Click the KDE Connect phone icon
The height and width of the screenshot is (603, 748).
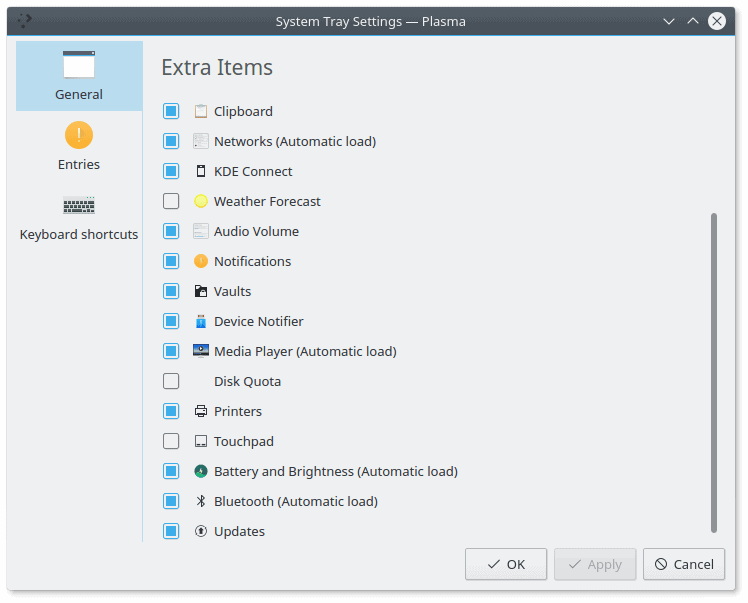201,171
